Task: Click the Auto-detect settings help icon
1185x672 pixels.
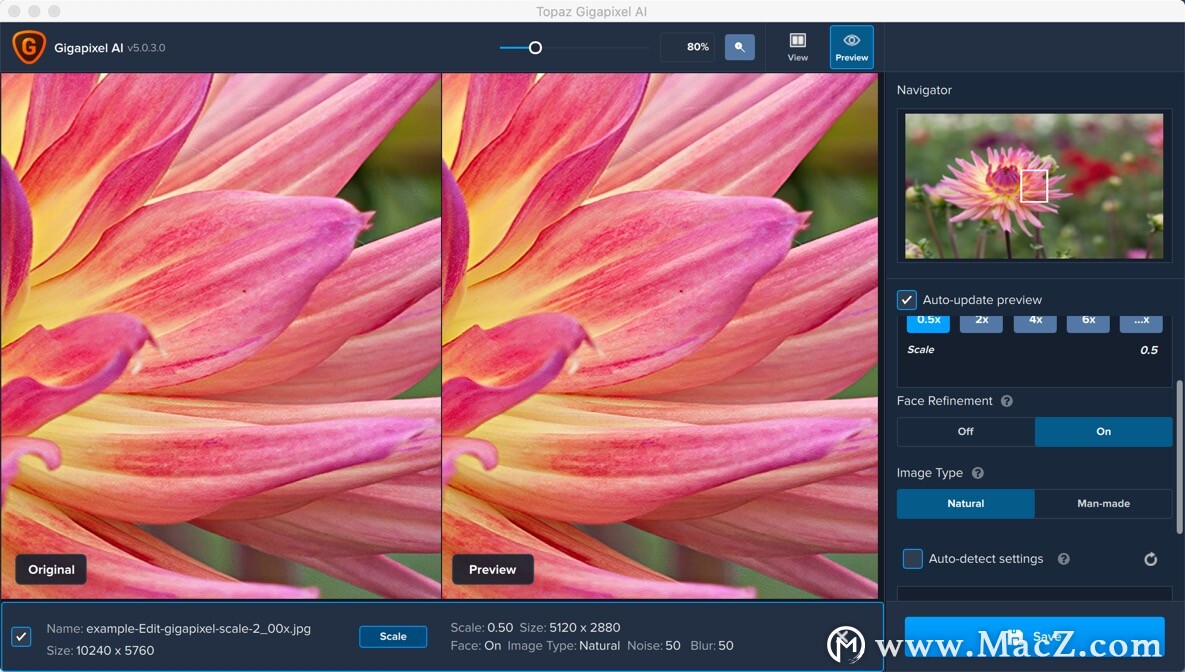Action: tap(1063, 558)
